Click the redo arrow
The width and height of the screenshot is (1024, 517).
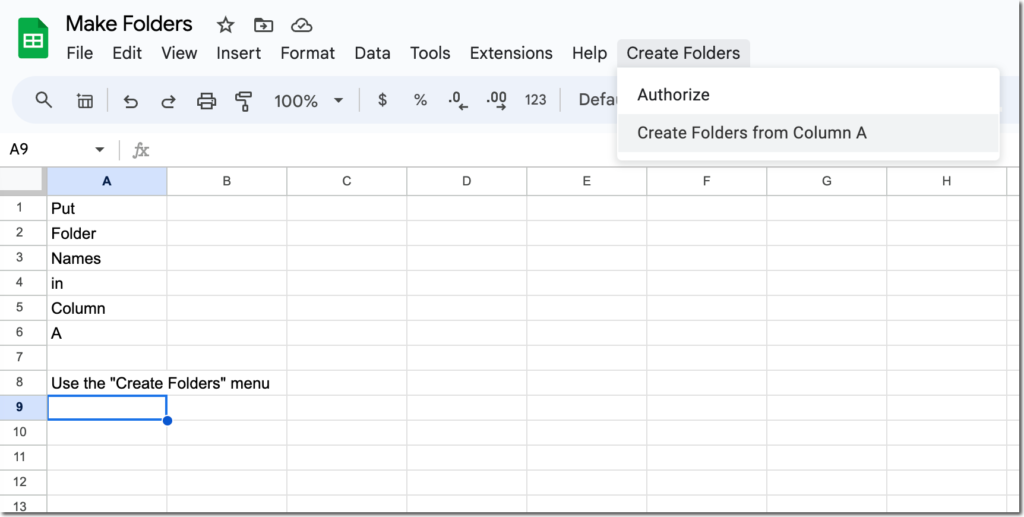[x=168, y=101]
